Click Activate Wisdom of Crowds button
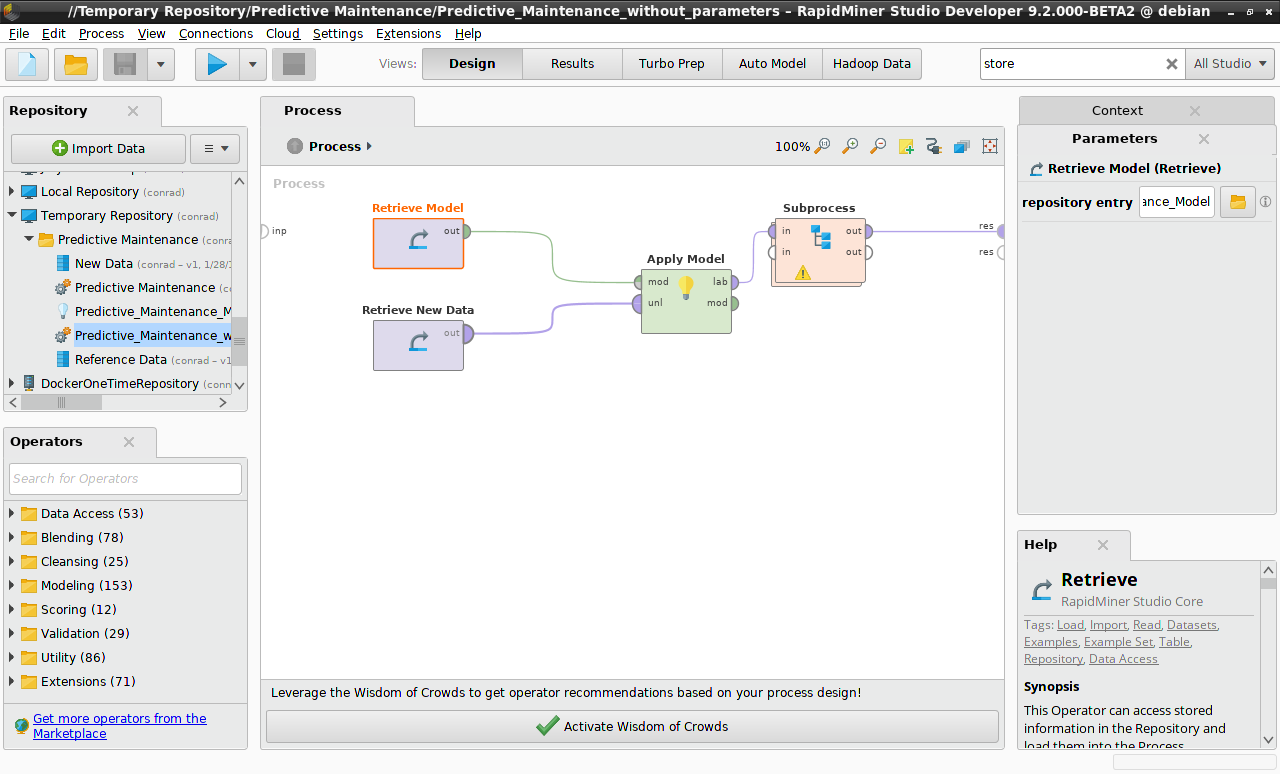1280x774 pixels. pyautogui.click(x=632, y=727)
